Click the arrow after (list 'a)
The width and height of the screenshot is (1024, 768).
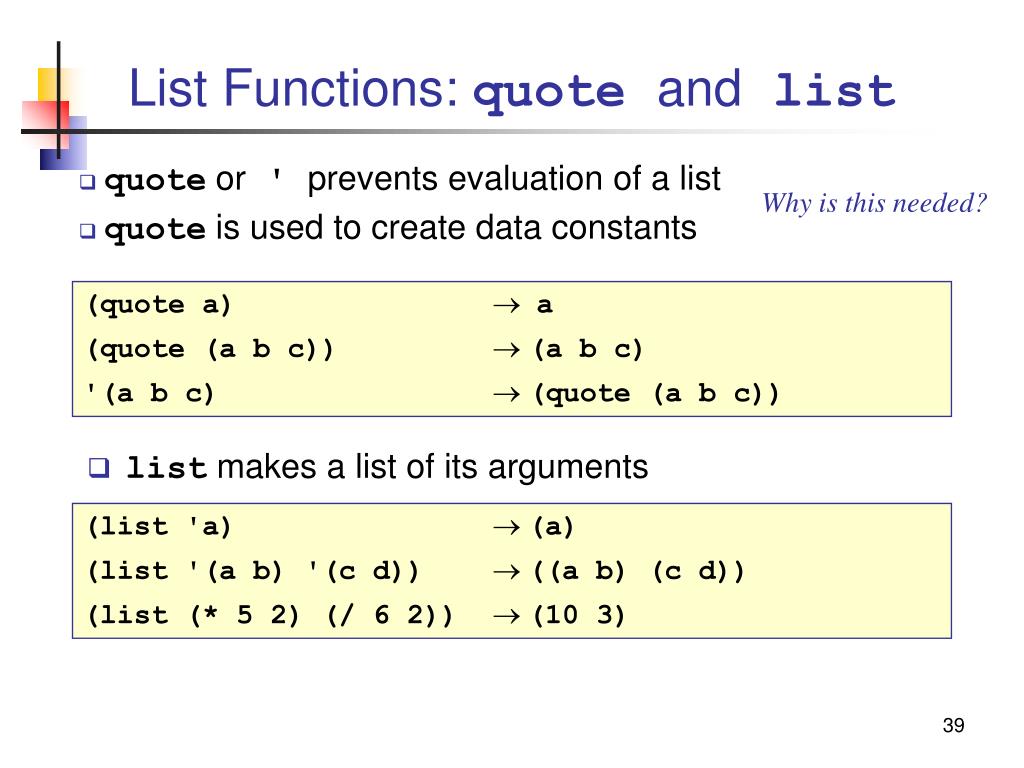505,527
